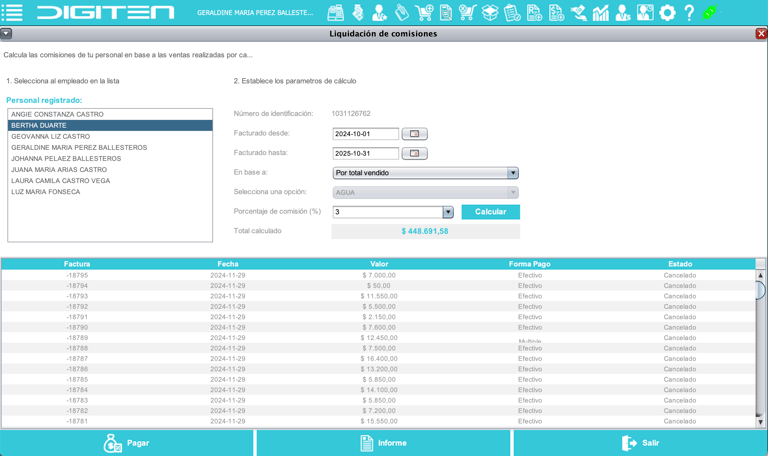Click the invoice table scrollbar down arrow
This screenshot has width=768, height=456.
(760, 422)
